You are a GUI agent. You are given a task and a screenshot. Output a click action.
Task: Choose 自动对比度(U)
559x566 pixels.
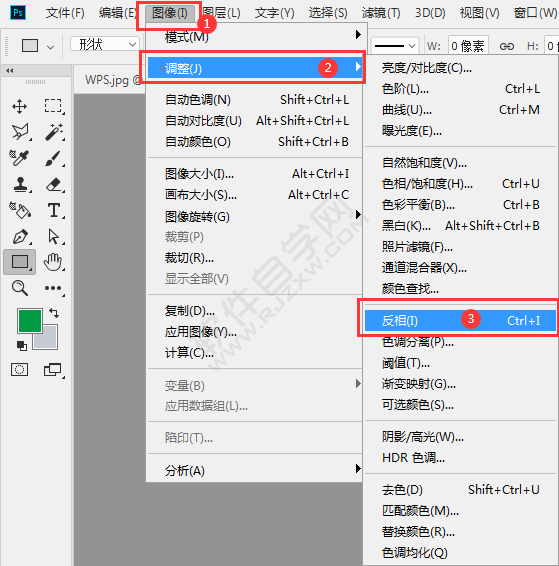click(x=255, y=121)
